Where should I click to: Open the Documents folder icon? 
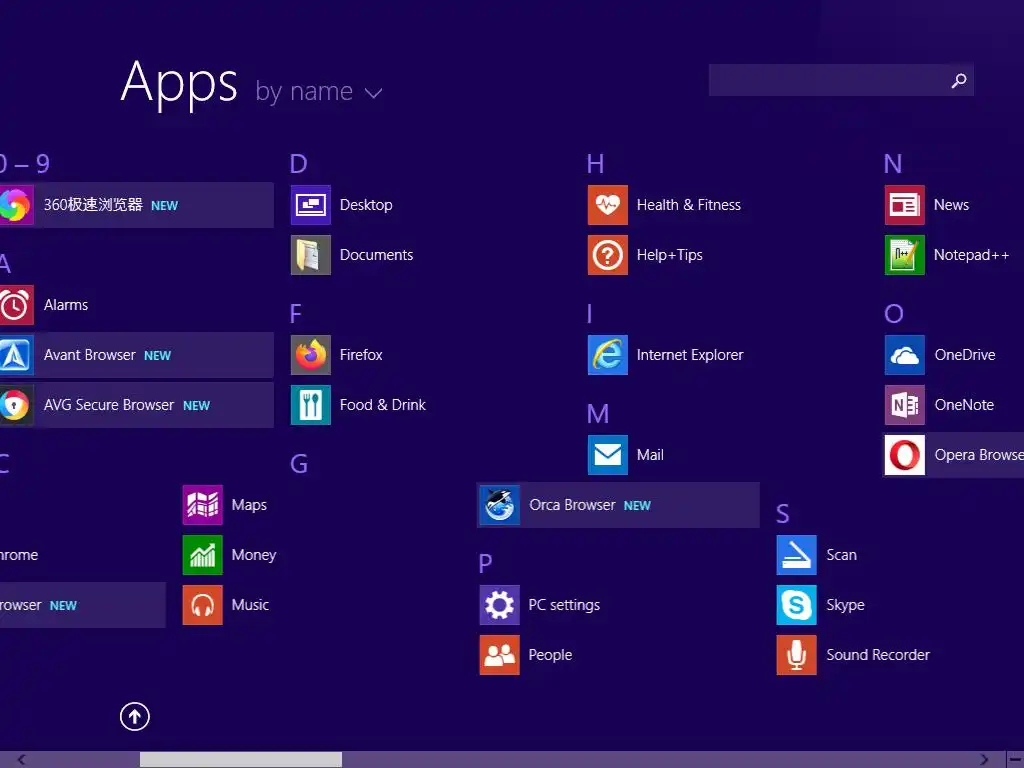click(x=311, y=255)
